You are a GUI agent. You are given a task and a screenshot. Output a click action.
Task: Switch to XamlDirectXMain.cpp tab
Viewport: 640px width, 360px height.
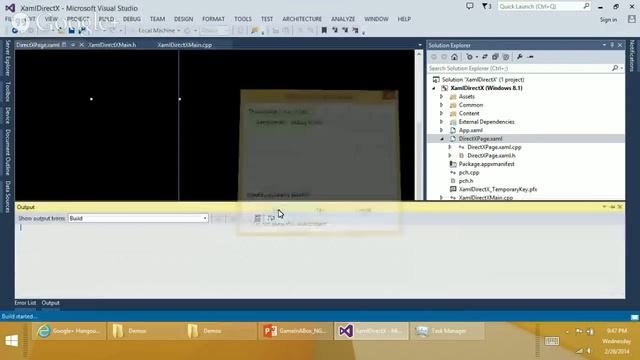click(x=185, y=45)
